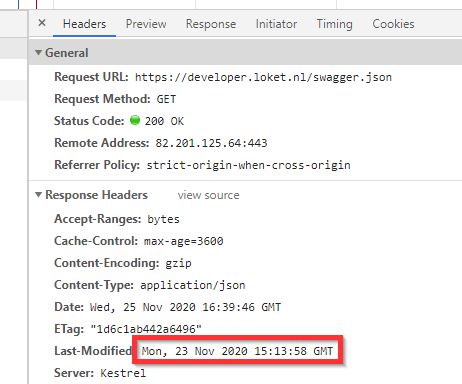The width and height of the screenshot is (462, 384).
Task: Click the Cache-Control max-age value
Action: pyautogui.click(x=184, y=241)
